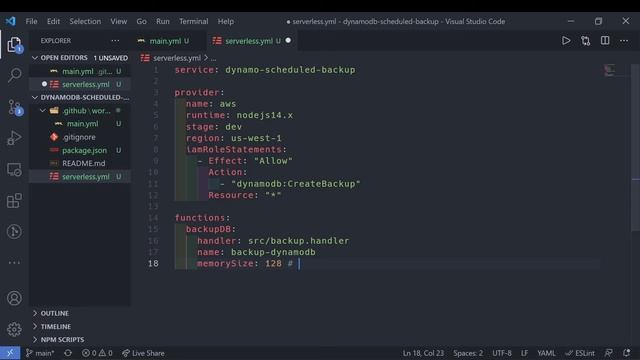Viewport: 640px width, 360px height.
Task: Open editor More Actions ellipsis
Action: click(624, 41)
